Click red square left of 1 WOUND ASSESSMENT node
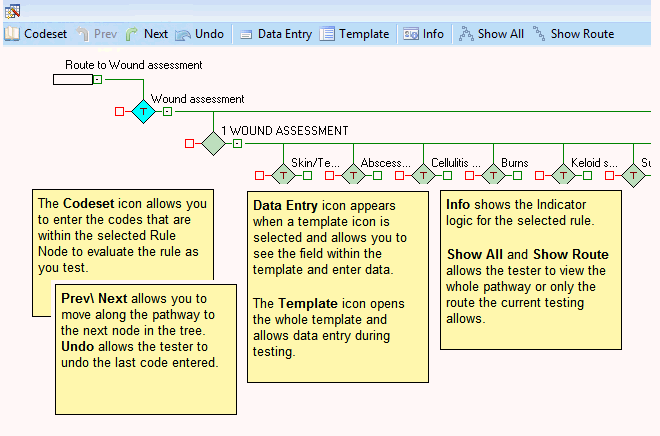 [189, 143]
